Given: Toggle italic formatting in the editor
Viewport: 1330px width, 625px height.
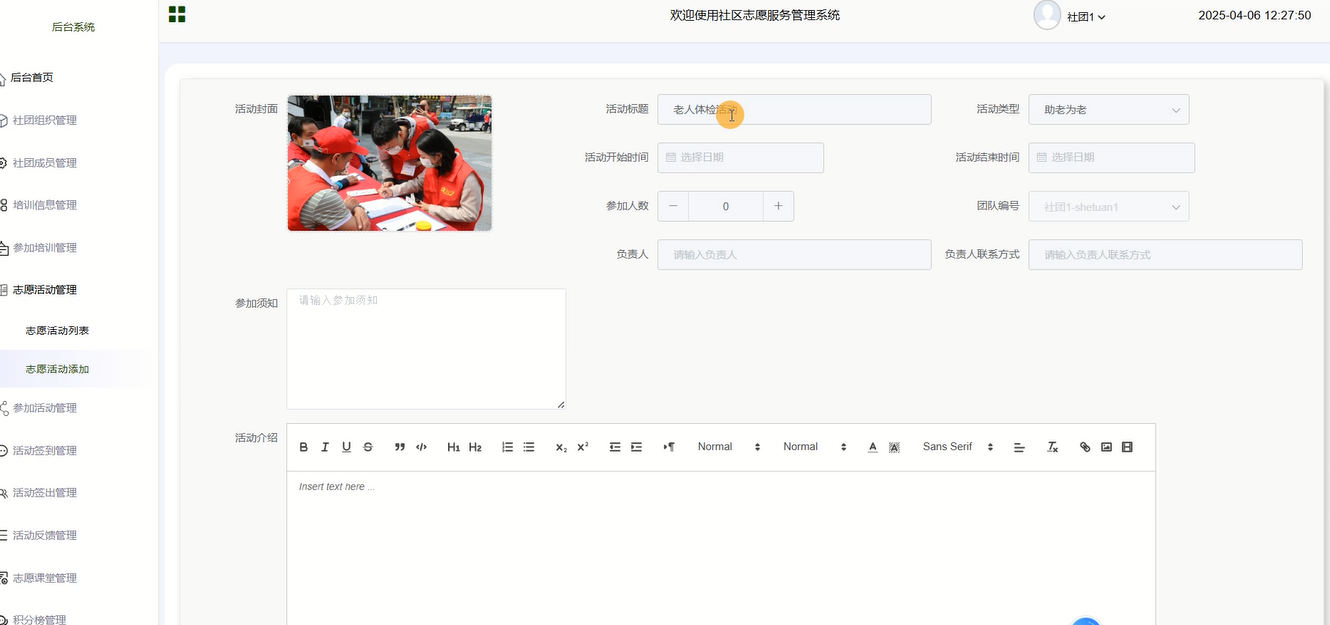Looking at the screenshot, I should pyautogui.click(x=325, y=447).
